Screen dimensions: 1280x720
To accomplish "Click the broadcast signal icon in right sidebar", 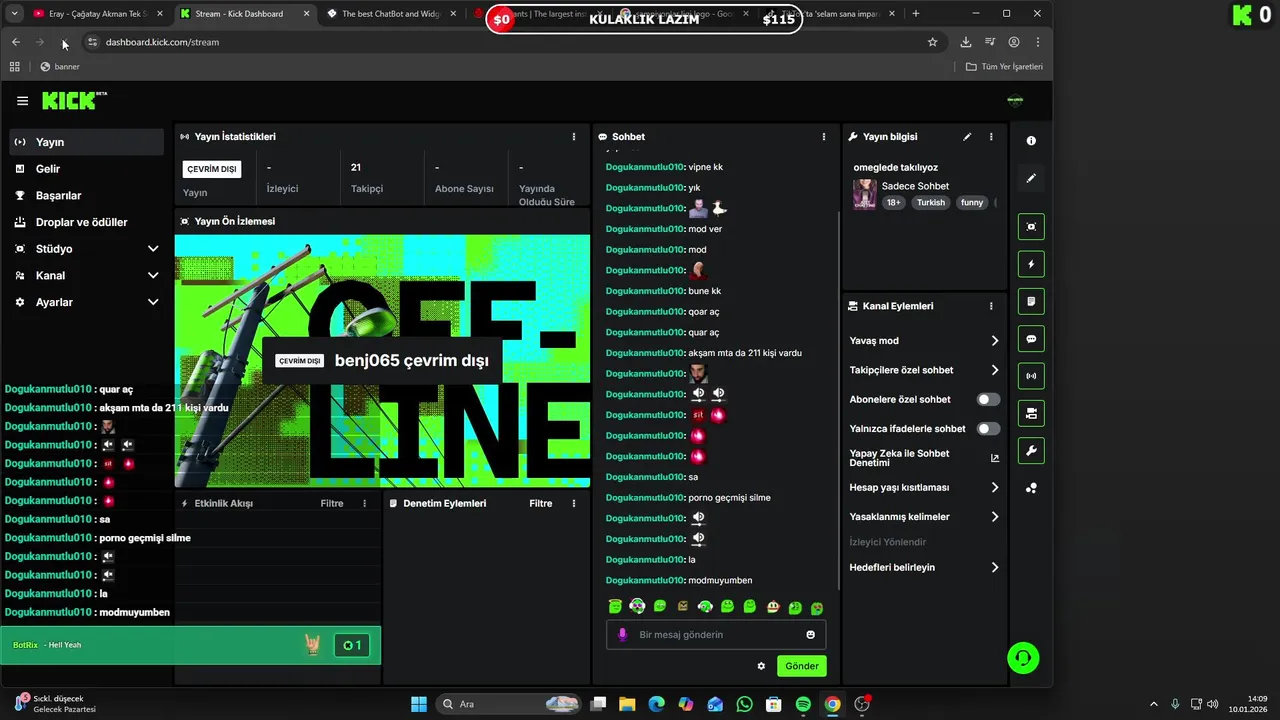I will click(1031, 376).
